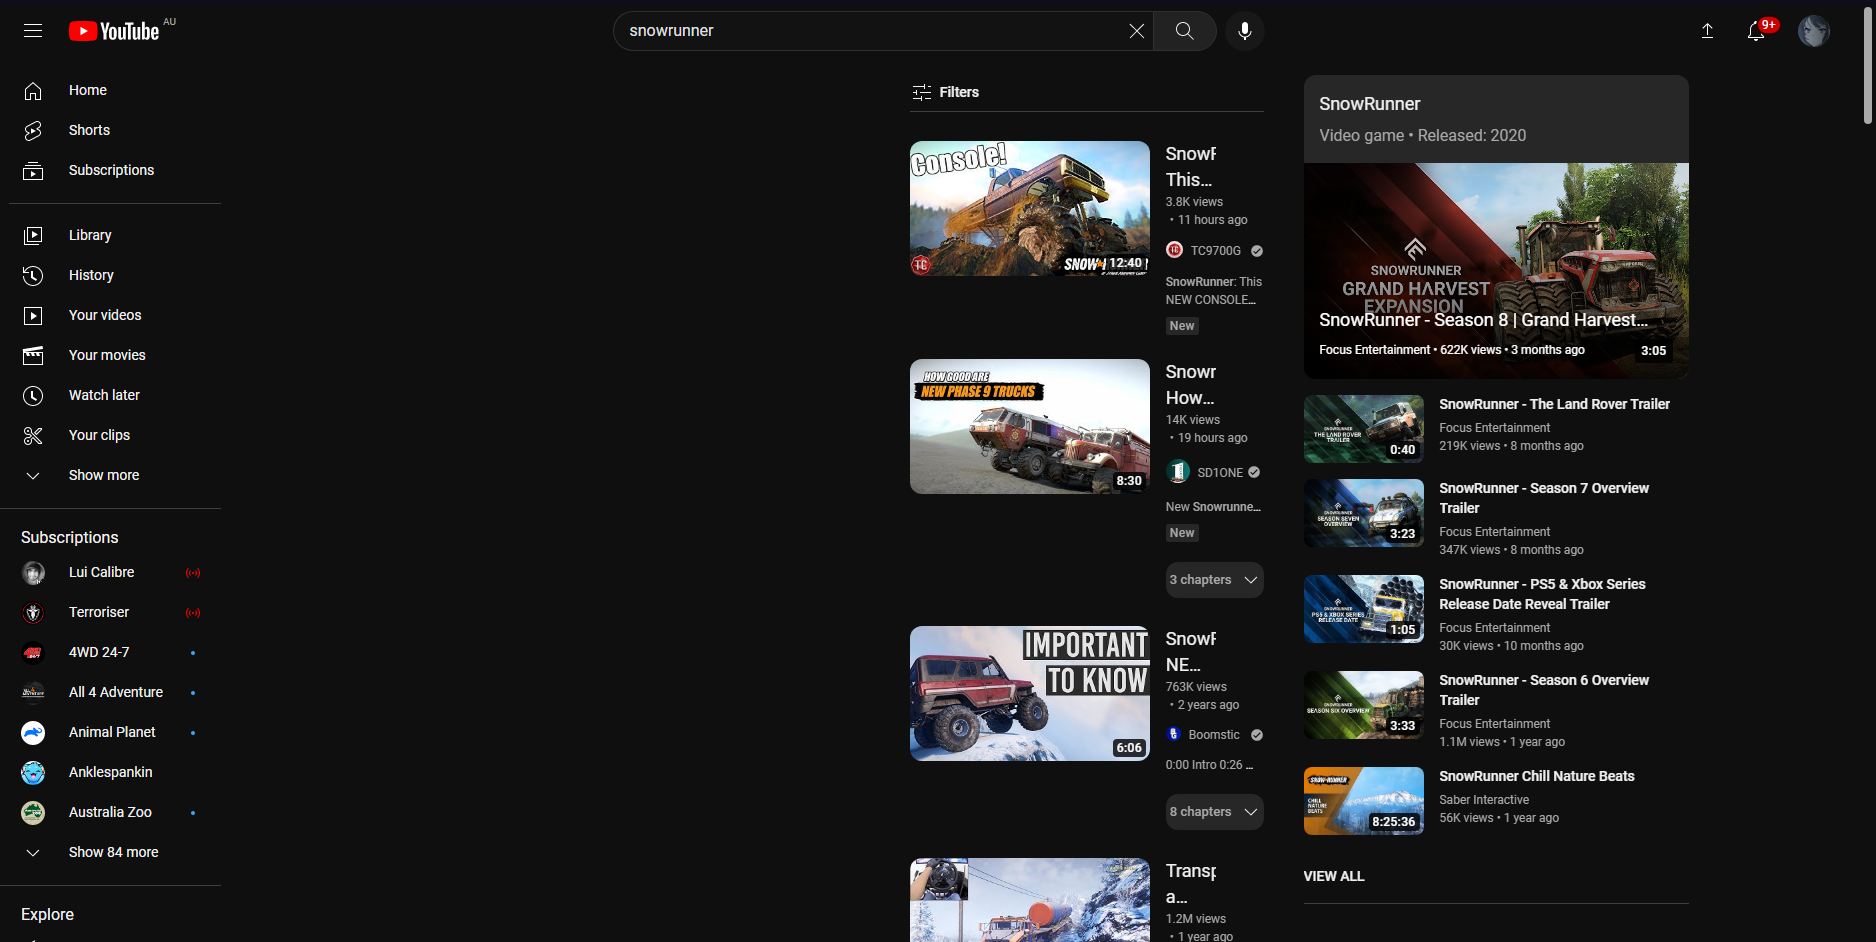Open New Phase 9 Trucks thumbnail
Image resolution: width=1876 pixels, height=942 pixels.
[1030, 426]
